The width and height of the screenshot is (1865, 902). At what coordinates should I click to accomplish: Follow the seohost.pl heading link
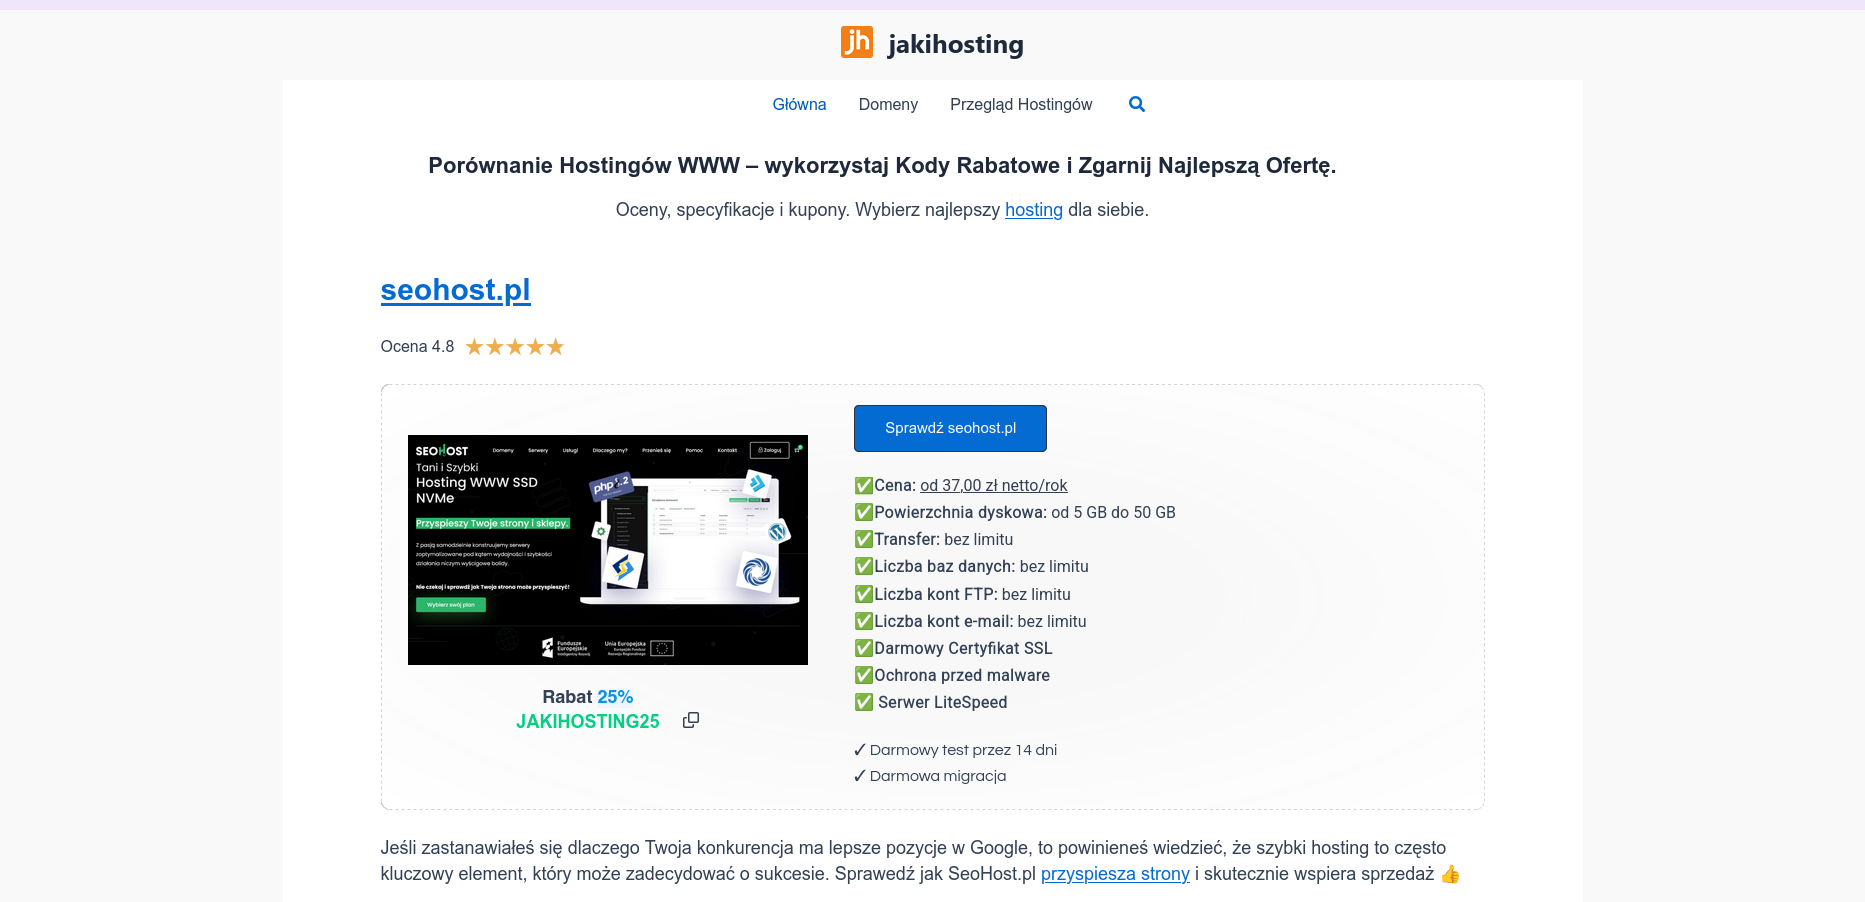point(455,289)
